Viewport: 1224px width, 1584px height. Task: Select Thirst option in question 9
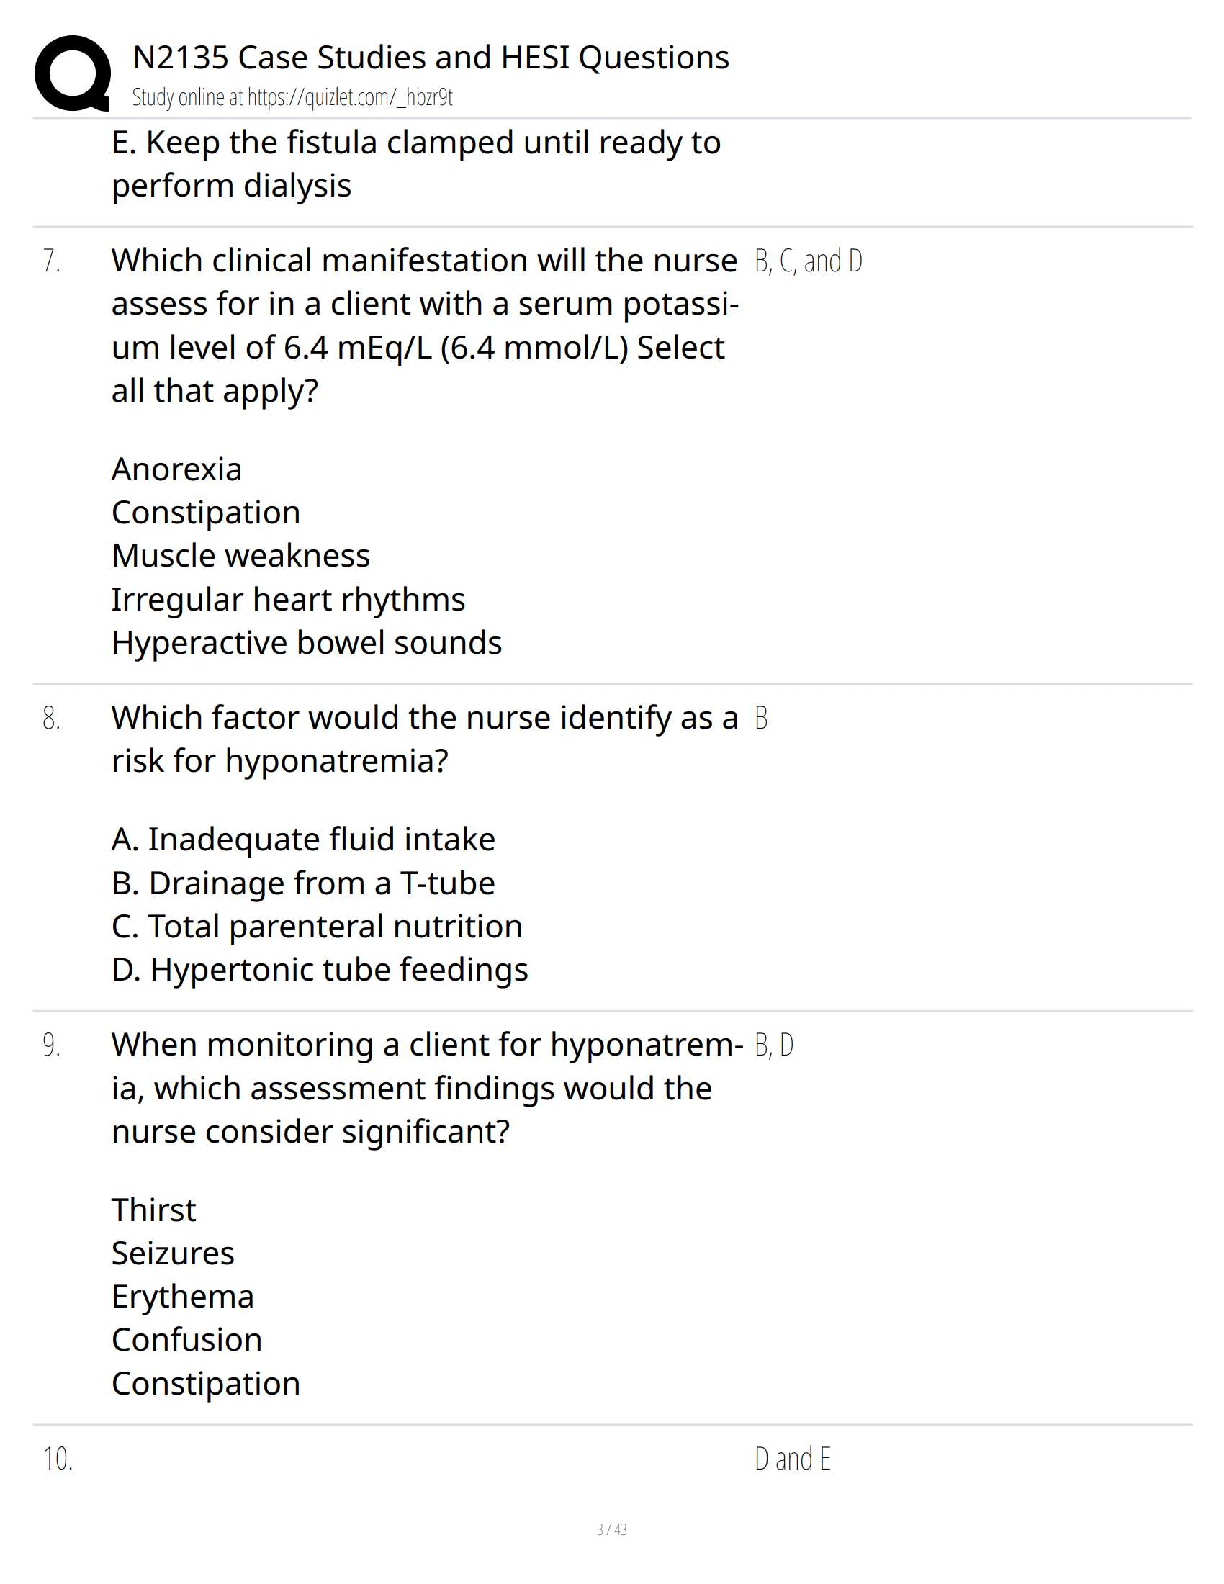154,1210
